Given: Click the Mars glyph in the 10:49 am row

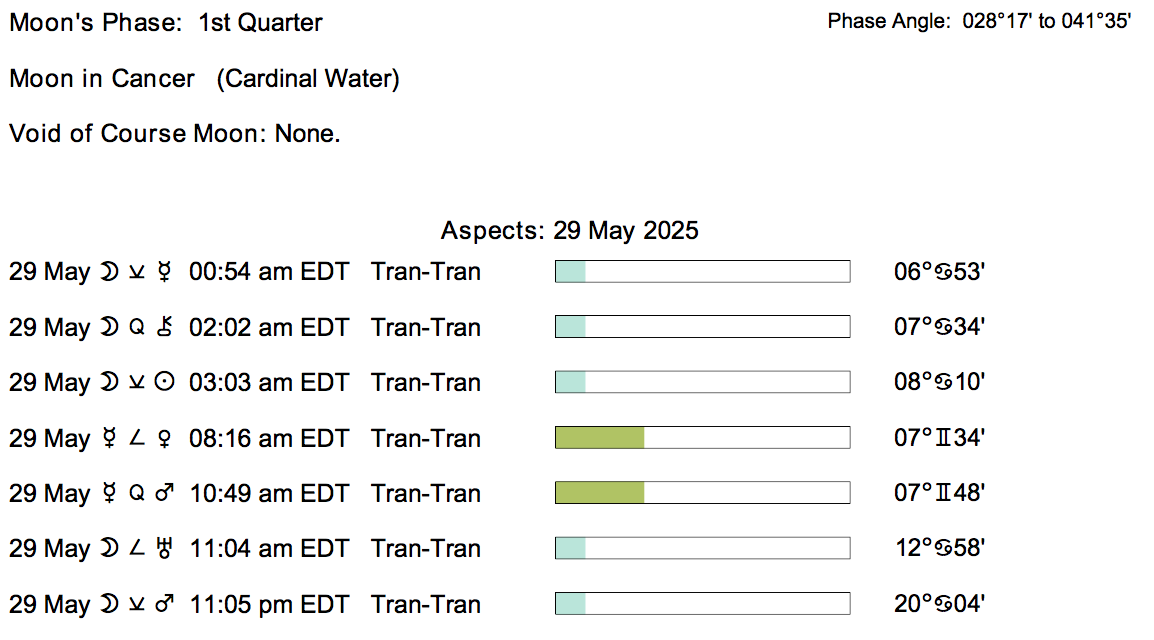Looking at the screenshot, I should click(166, 494).
